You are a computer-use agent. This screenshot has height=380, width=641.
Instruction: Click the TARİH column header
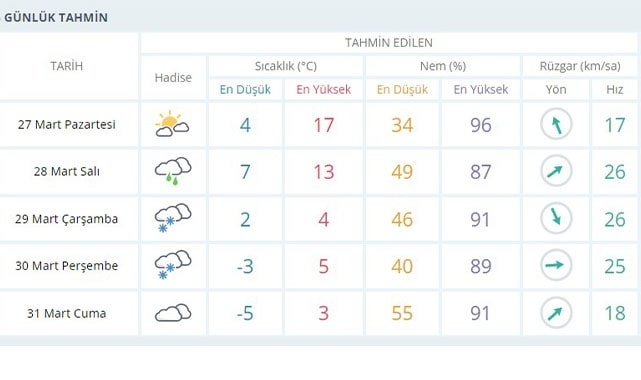click(x=67, y=66)
